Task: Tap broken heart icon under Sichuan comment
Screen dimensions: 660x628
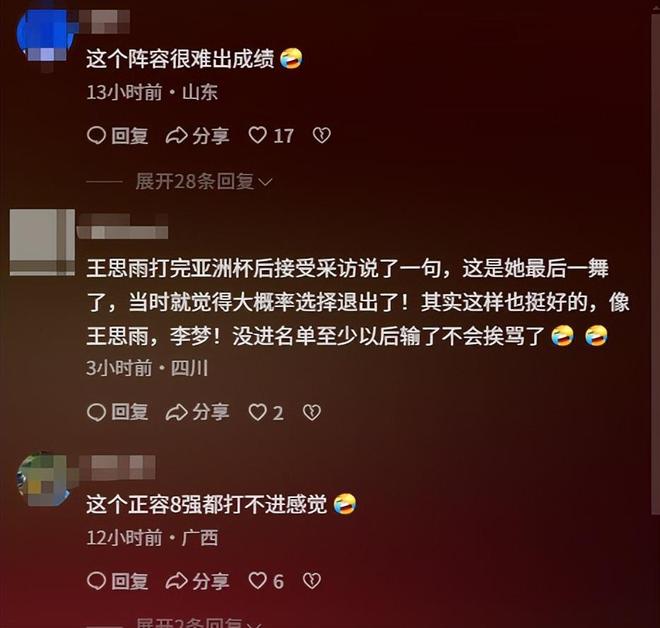Action: coord(312,412)
